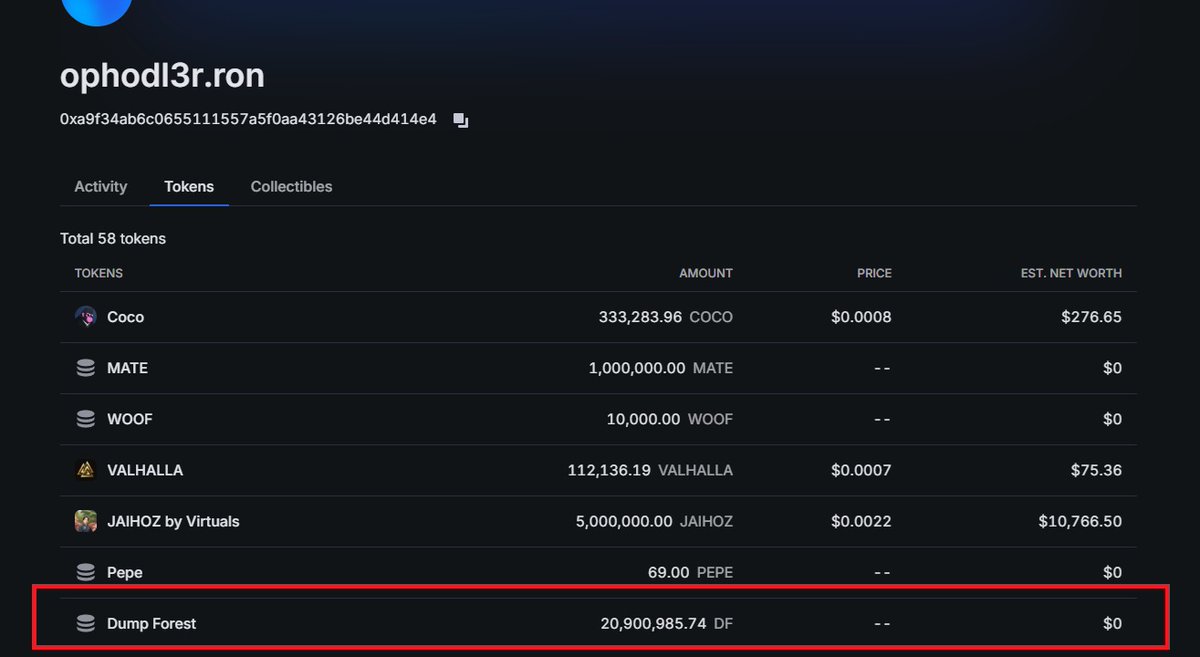Image resolution: width=1200 pixels, height=657 pixels.
Task: Click the Dump Forest net worth $0
Action: click(1112, 623)
